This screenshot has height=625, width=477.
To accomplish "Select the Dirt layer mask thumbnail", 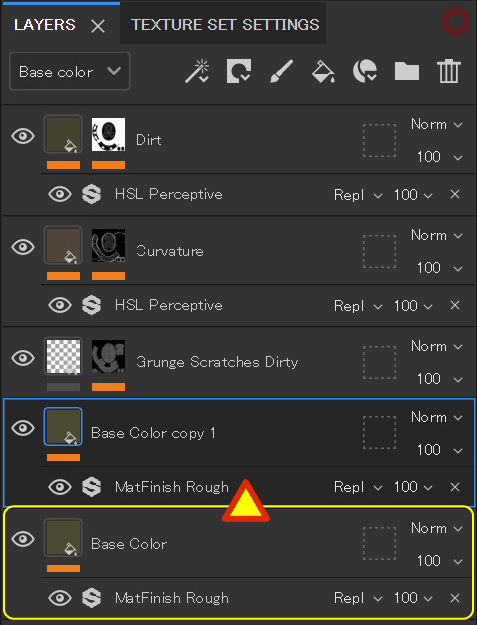I will 108,134.
